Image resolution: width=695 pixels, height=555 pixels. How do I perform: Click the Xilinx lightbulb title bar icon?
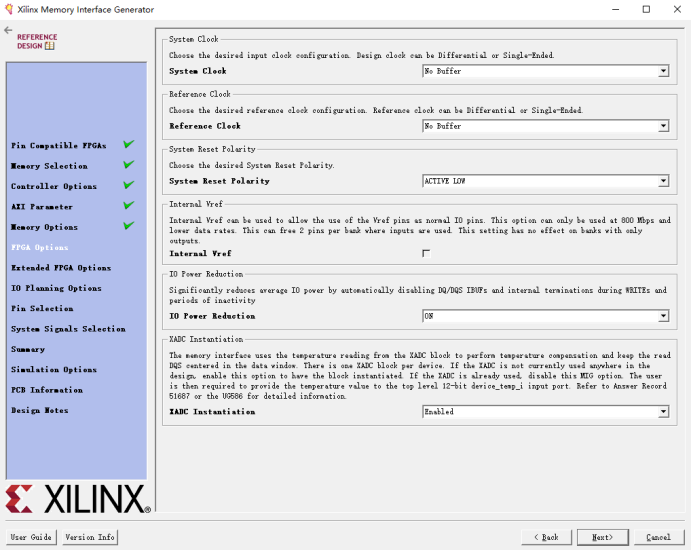coord(9,9)
